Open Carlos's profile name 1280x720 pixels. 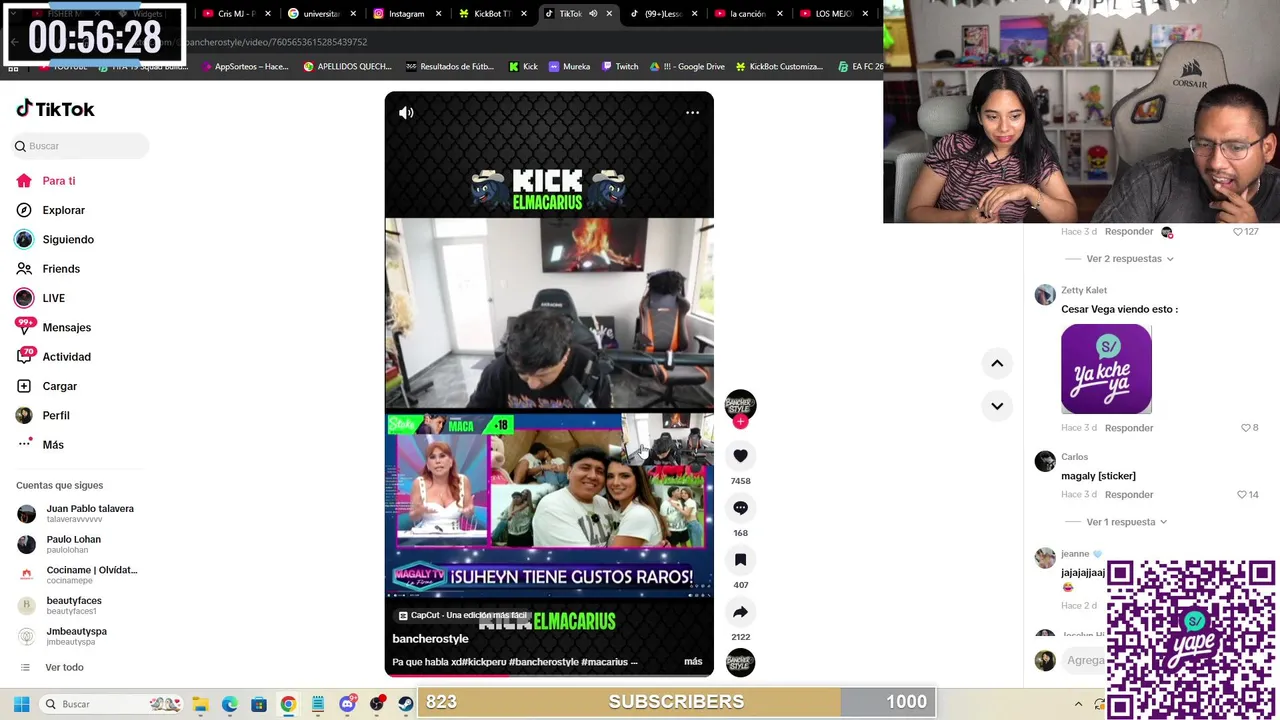coord(1074,457)
